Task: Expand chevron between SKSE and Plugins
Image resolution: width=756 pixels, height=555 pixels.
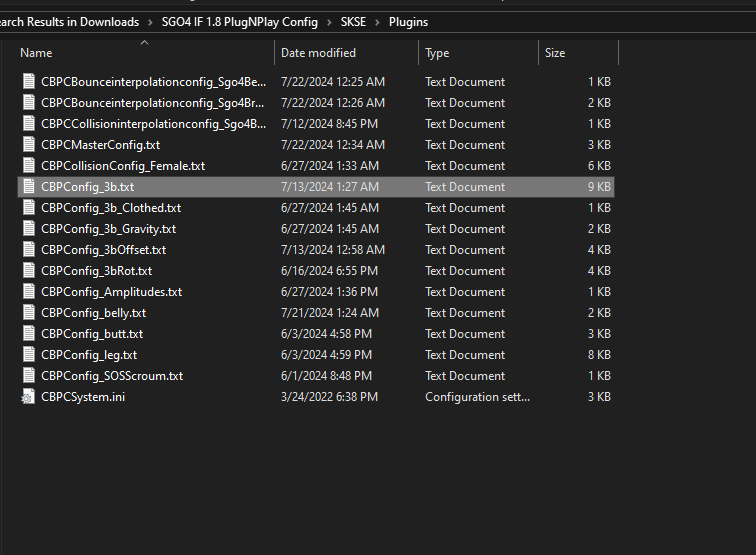Action: coord(378,22)
